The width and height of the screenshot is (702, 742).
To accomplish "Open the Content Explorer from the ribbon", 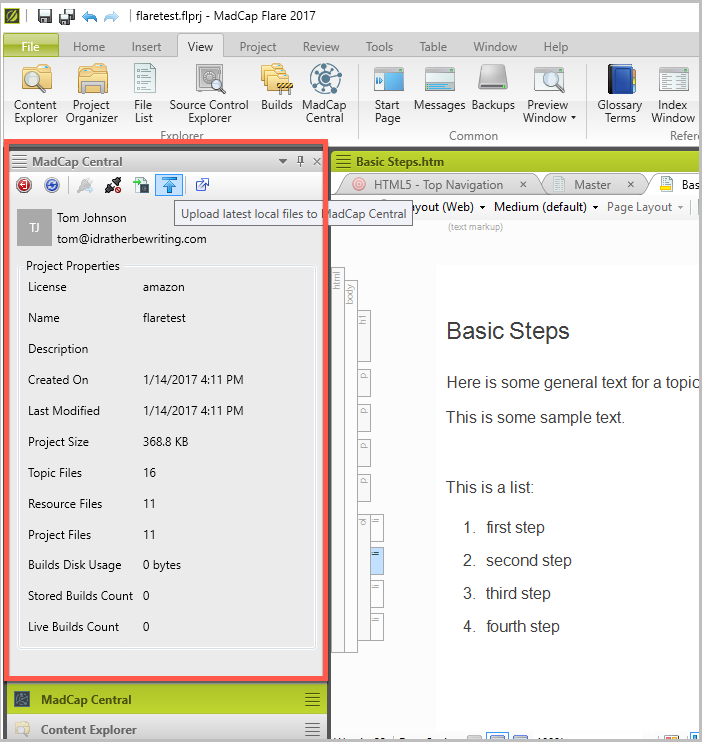I will pos(36,94).
